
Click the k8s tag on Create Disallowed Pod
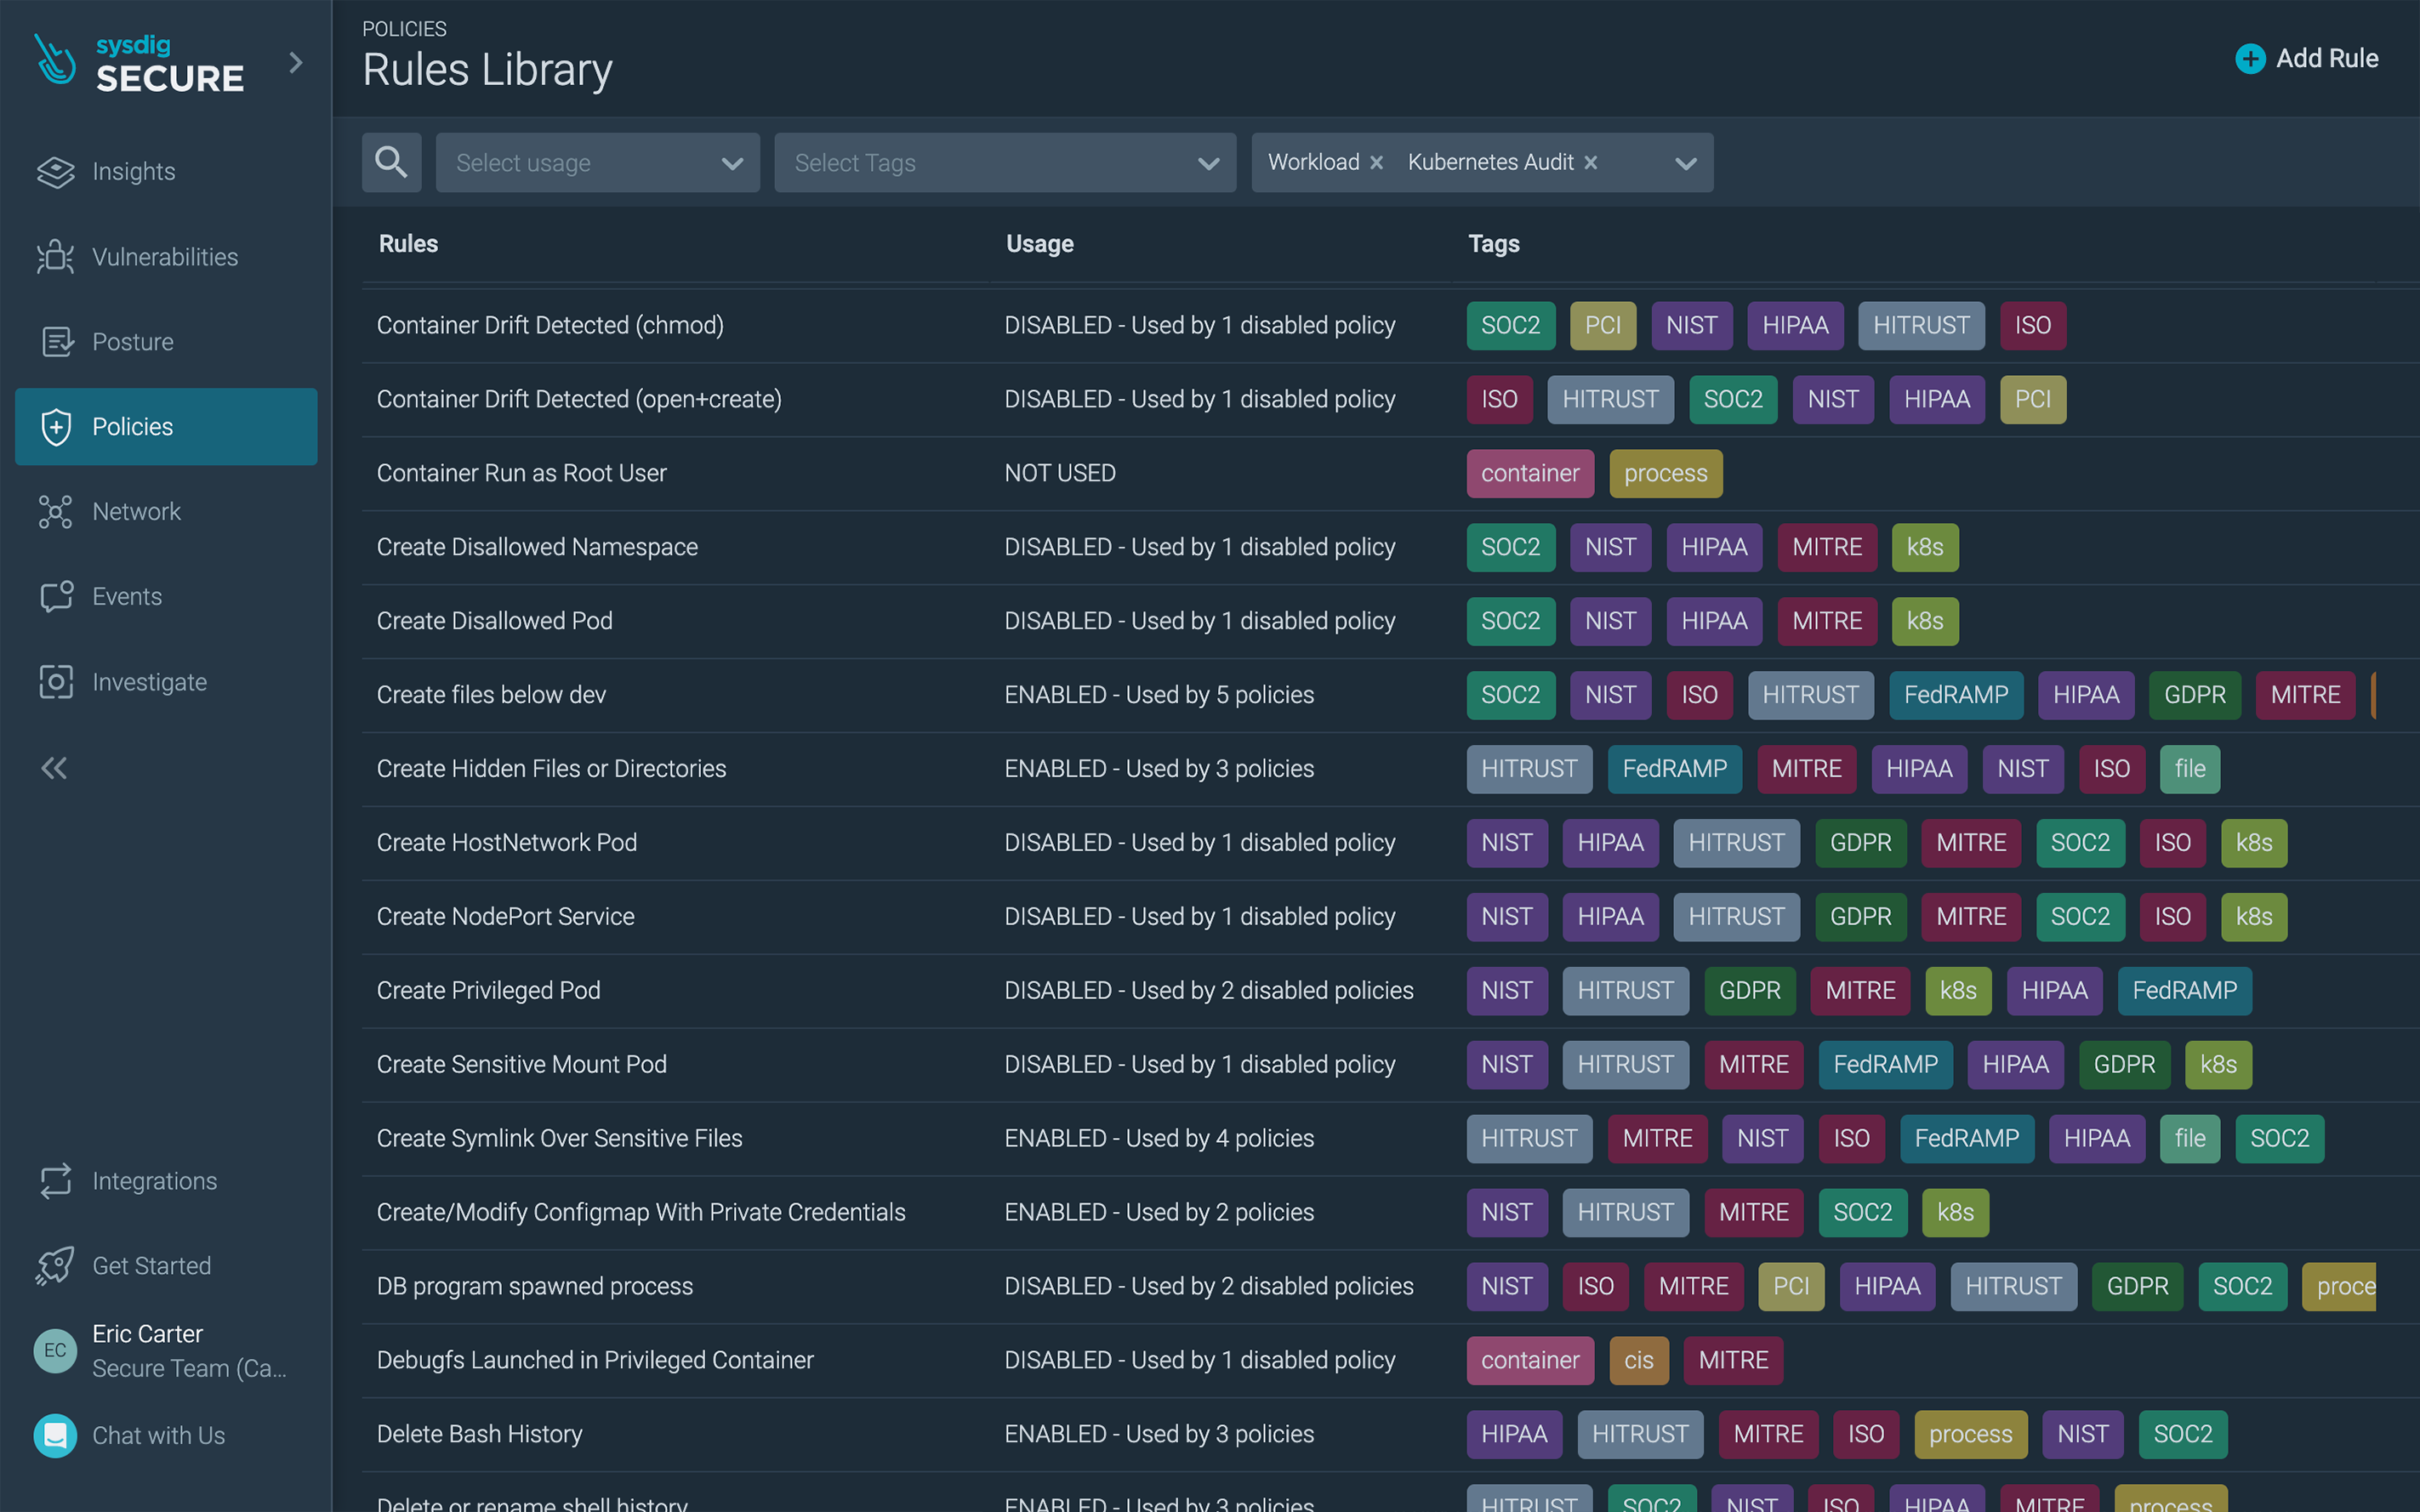tap(1924, 621)
